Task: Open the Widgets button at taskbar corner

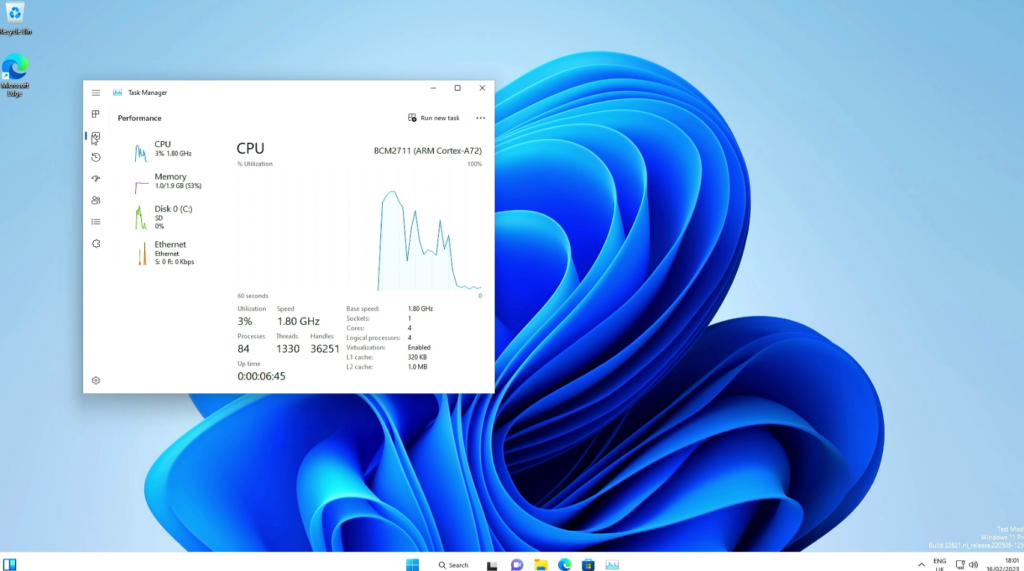Action: pos(10,564)
